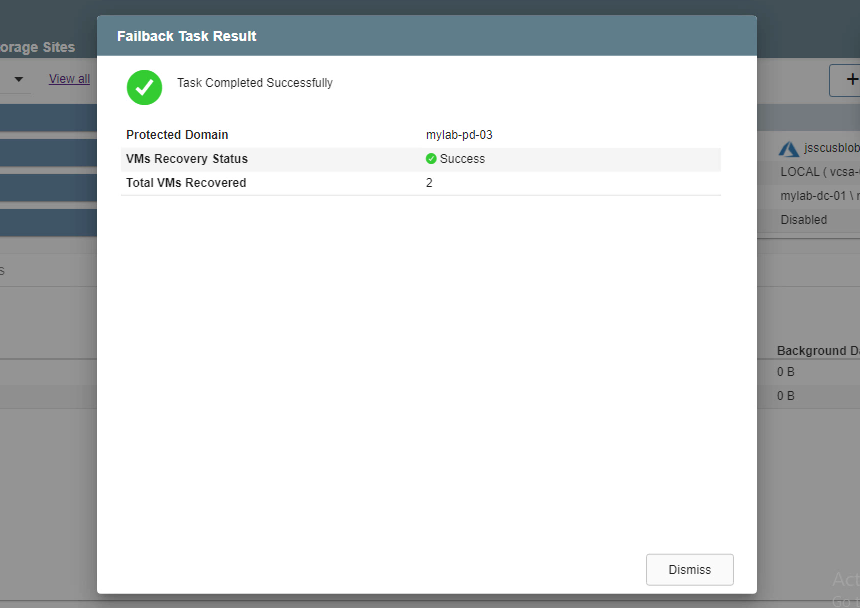Click the LOCAL vcsa site entry
This screenshot has height=608, width=860.
click(818, 172)
